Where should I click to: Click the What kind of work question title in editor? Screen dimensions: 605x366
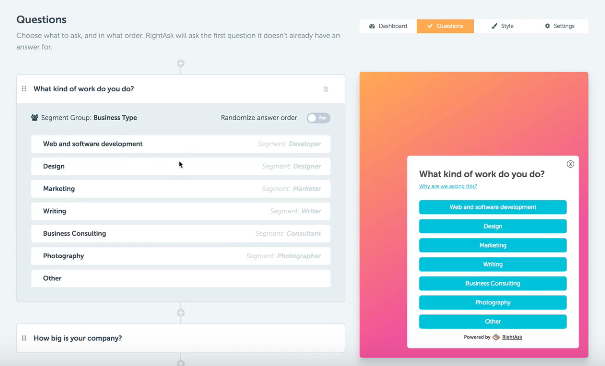pos(84,89)
